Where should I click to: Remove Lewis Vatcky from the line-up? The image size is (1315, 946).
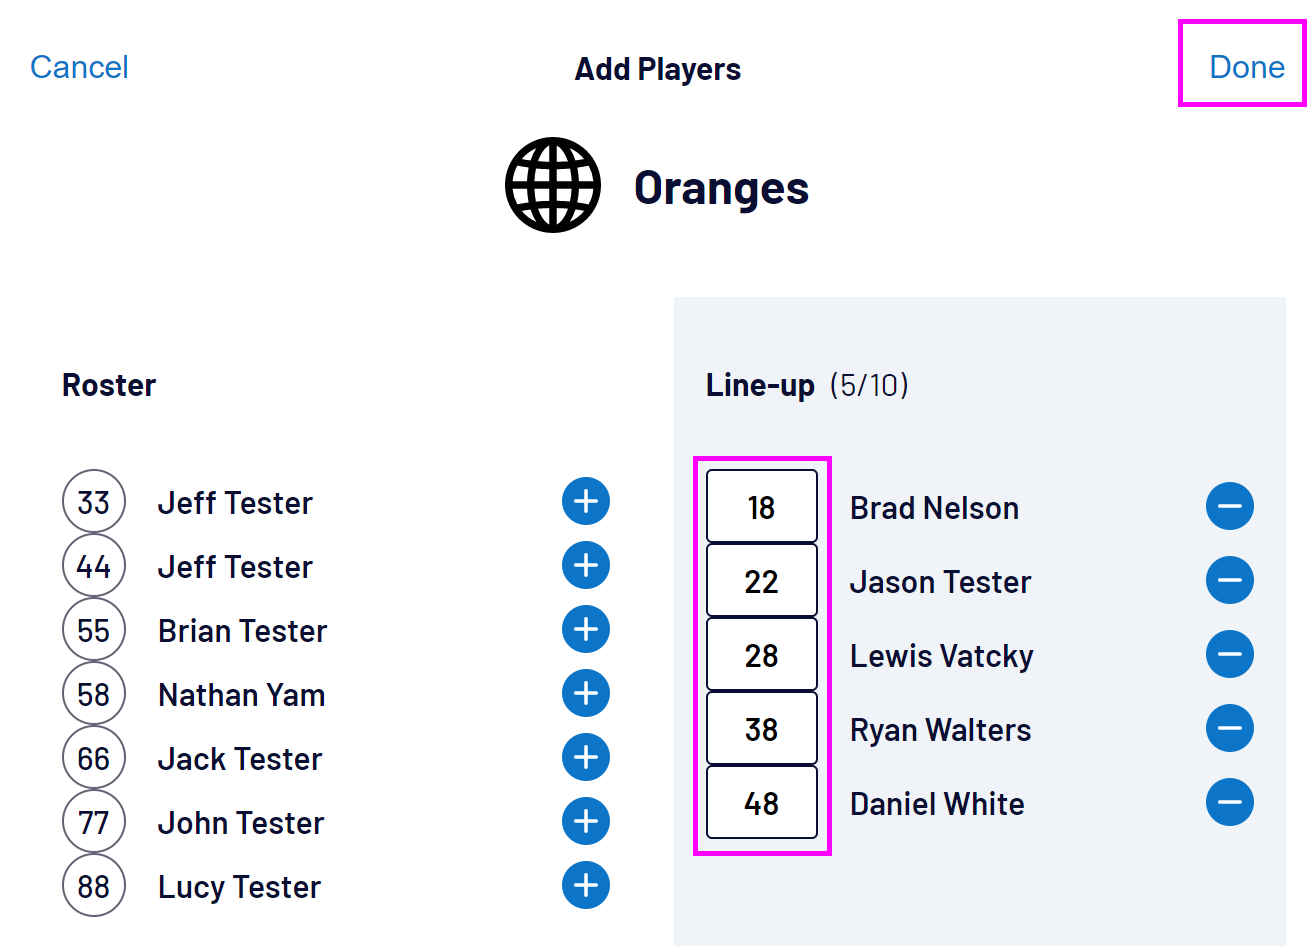click(x=1229, y=654)
